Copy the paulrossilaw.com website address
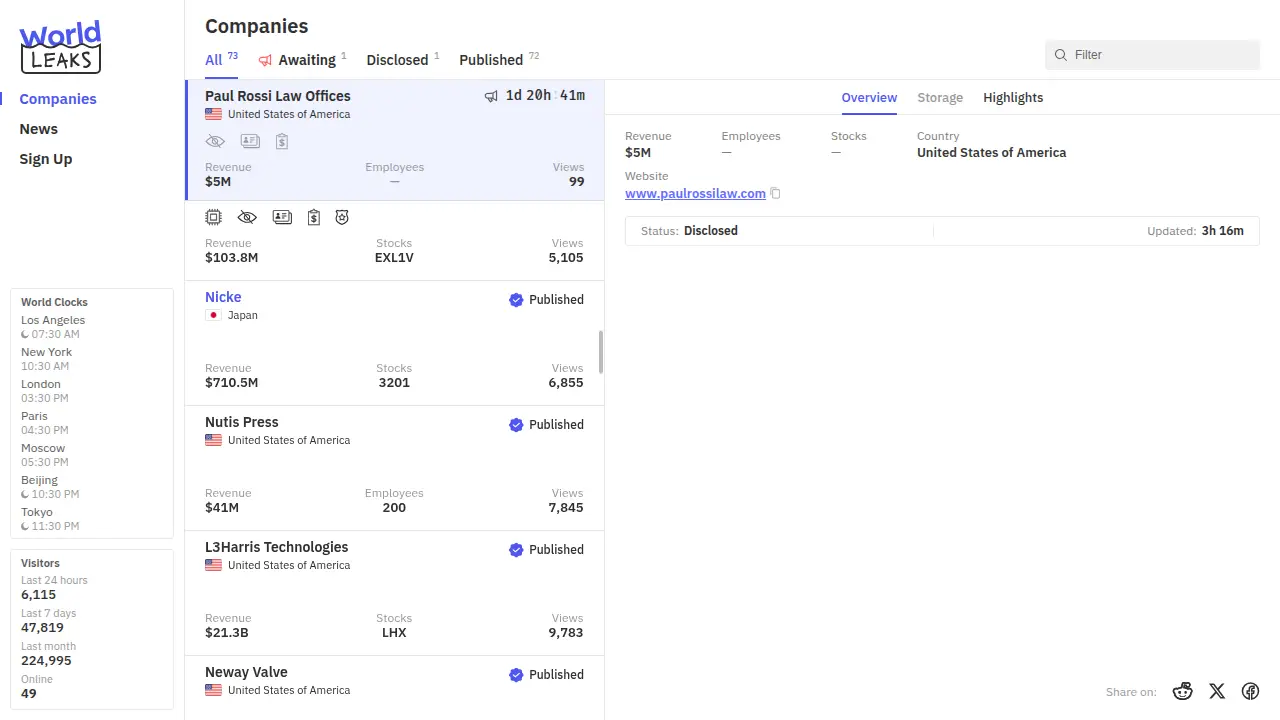This screenshot has width=1280, height=720. [775, 194]
